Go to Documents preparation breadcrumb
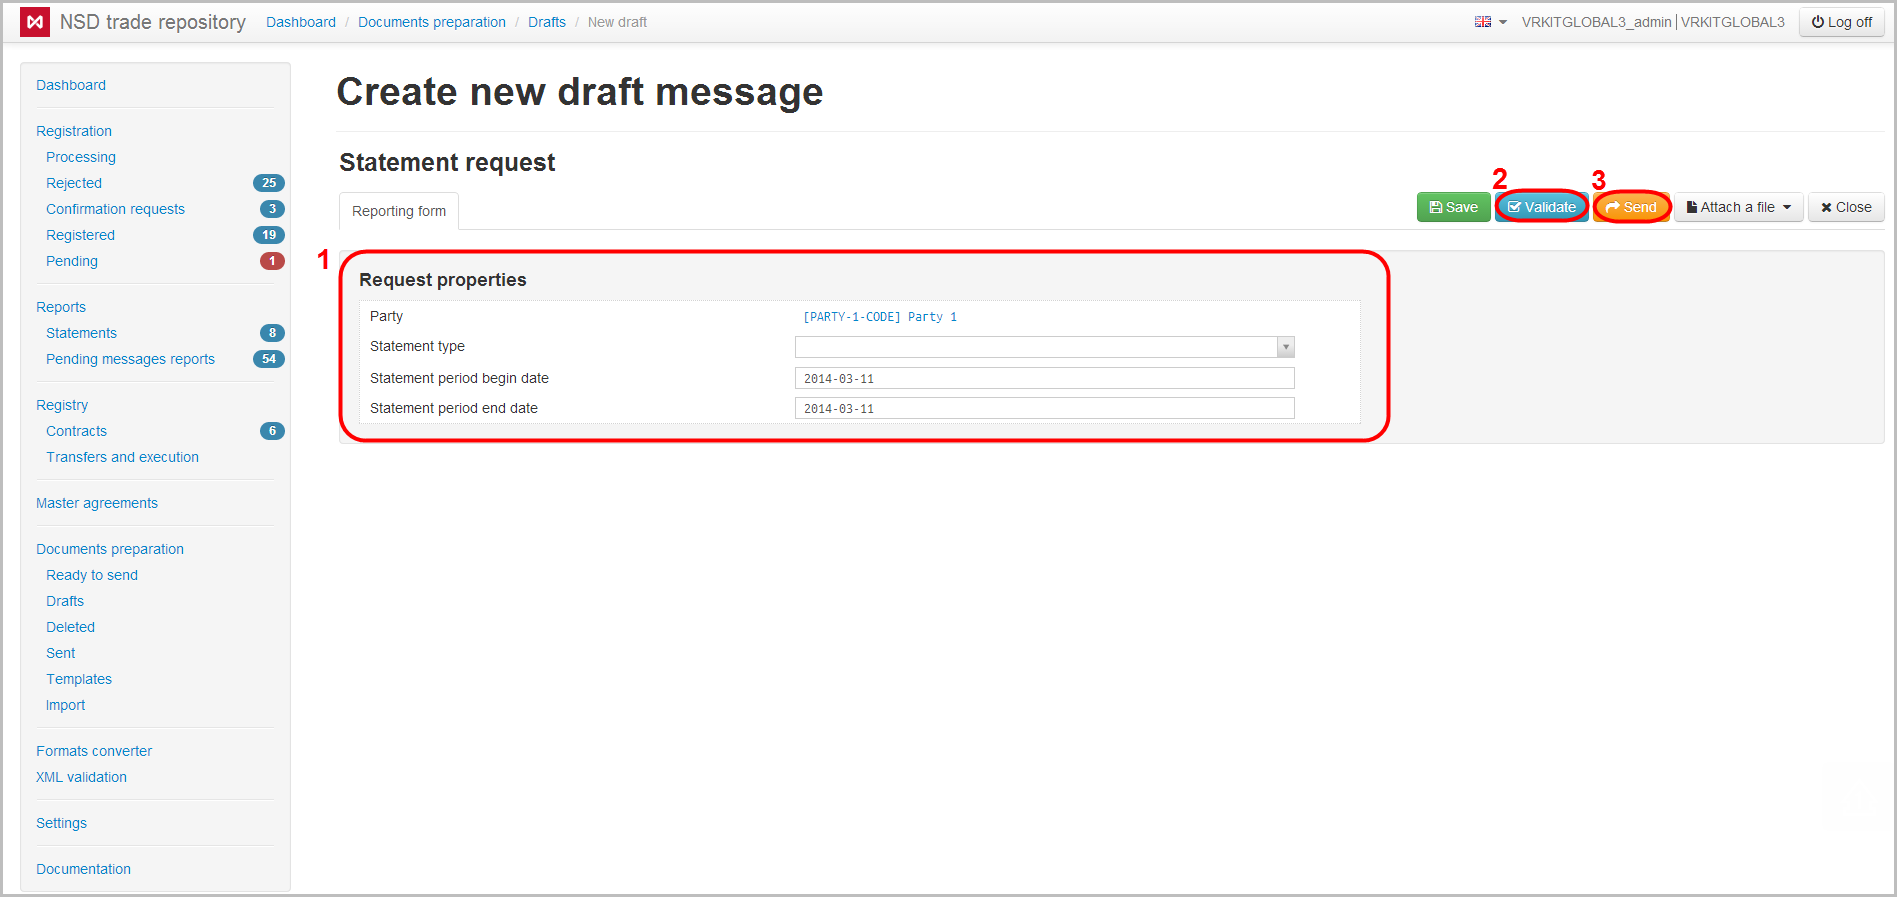Viewport: 1897px width, 897px height. (432, 22)
